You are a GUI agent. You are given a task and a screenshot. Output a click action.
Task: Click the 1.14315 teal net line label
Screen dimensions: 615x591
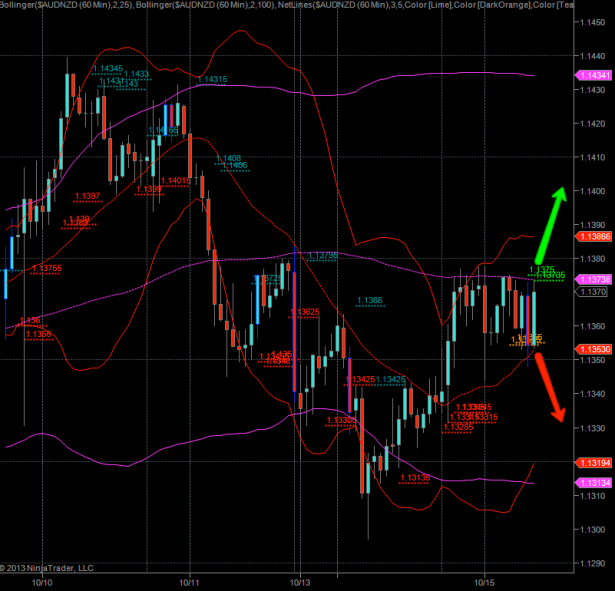[x=212, y=79]
